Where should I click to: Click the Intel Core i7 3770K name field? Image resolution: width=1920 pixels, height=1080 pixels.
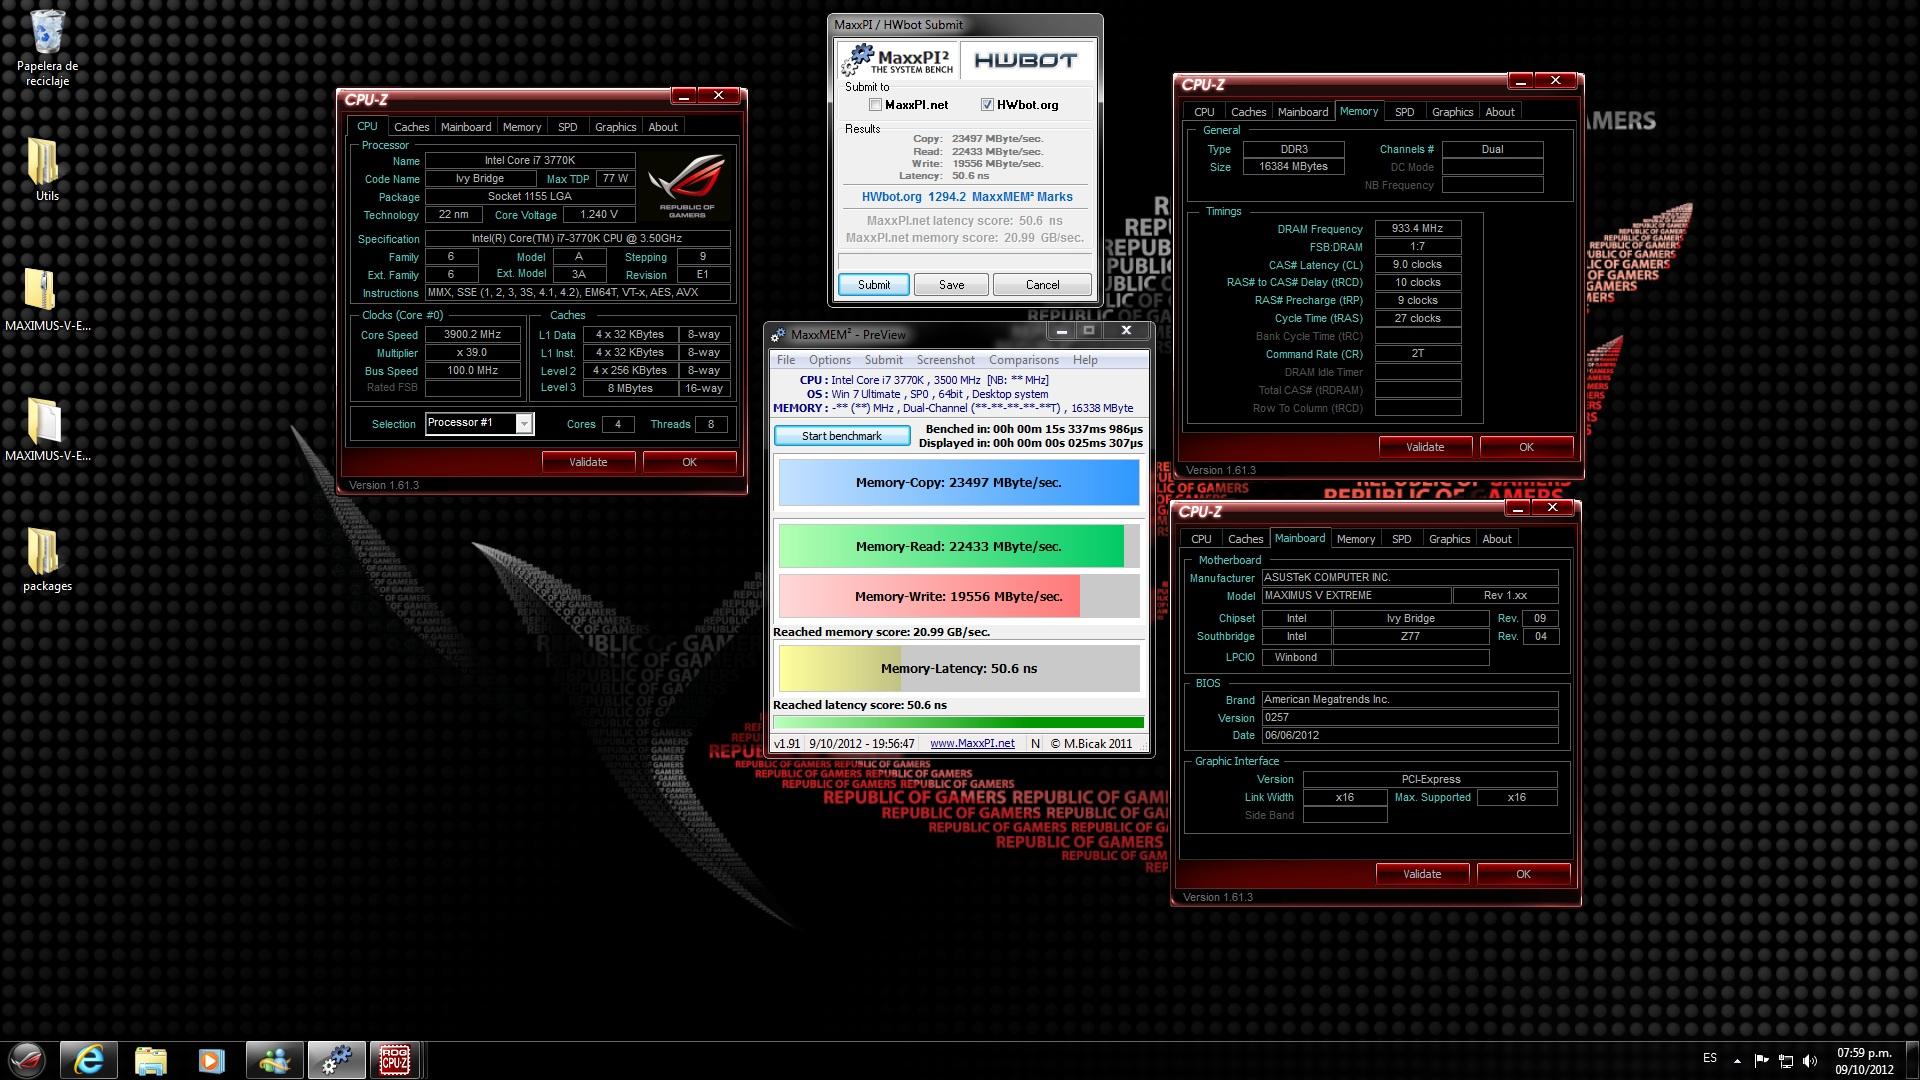point(530,160)
